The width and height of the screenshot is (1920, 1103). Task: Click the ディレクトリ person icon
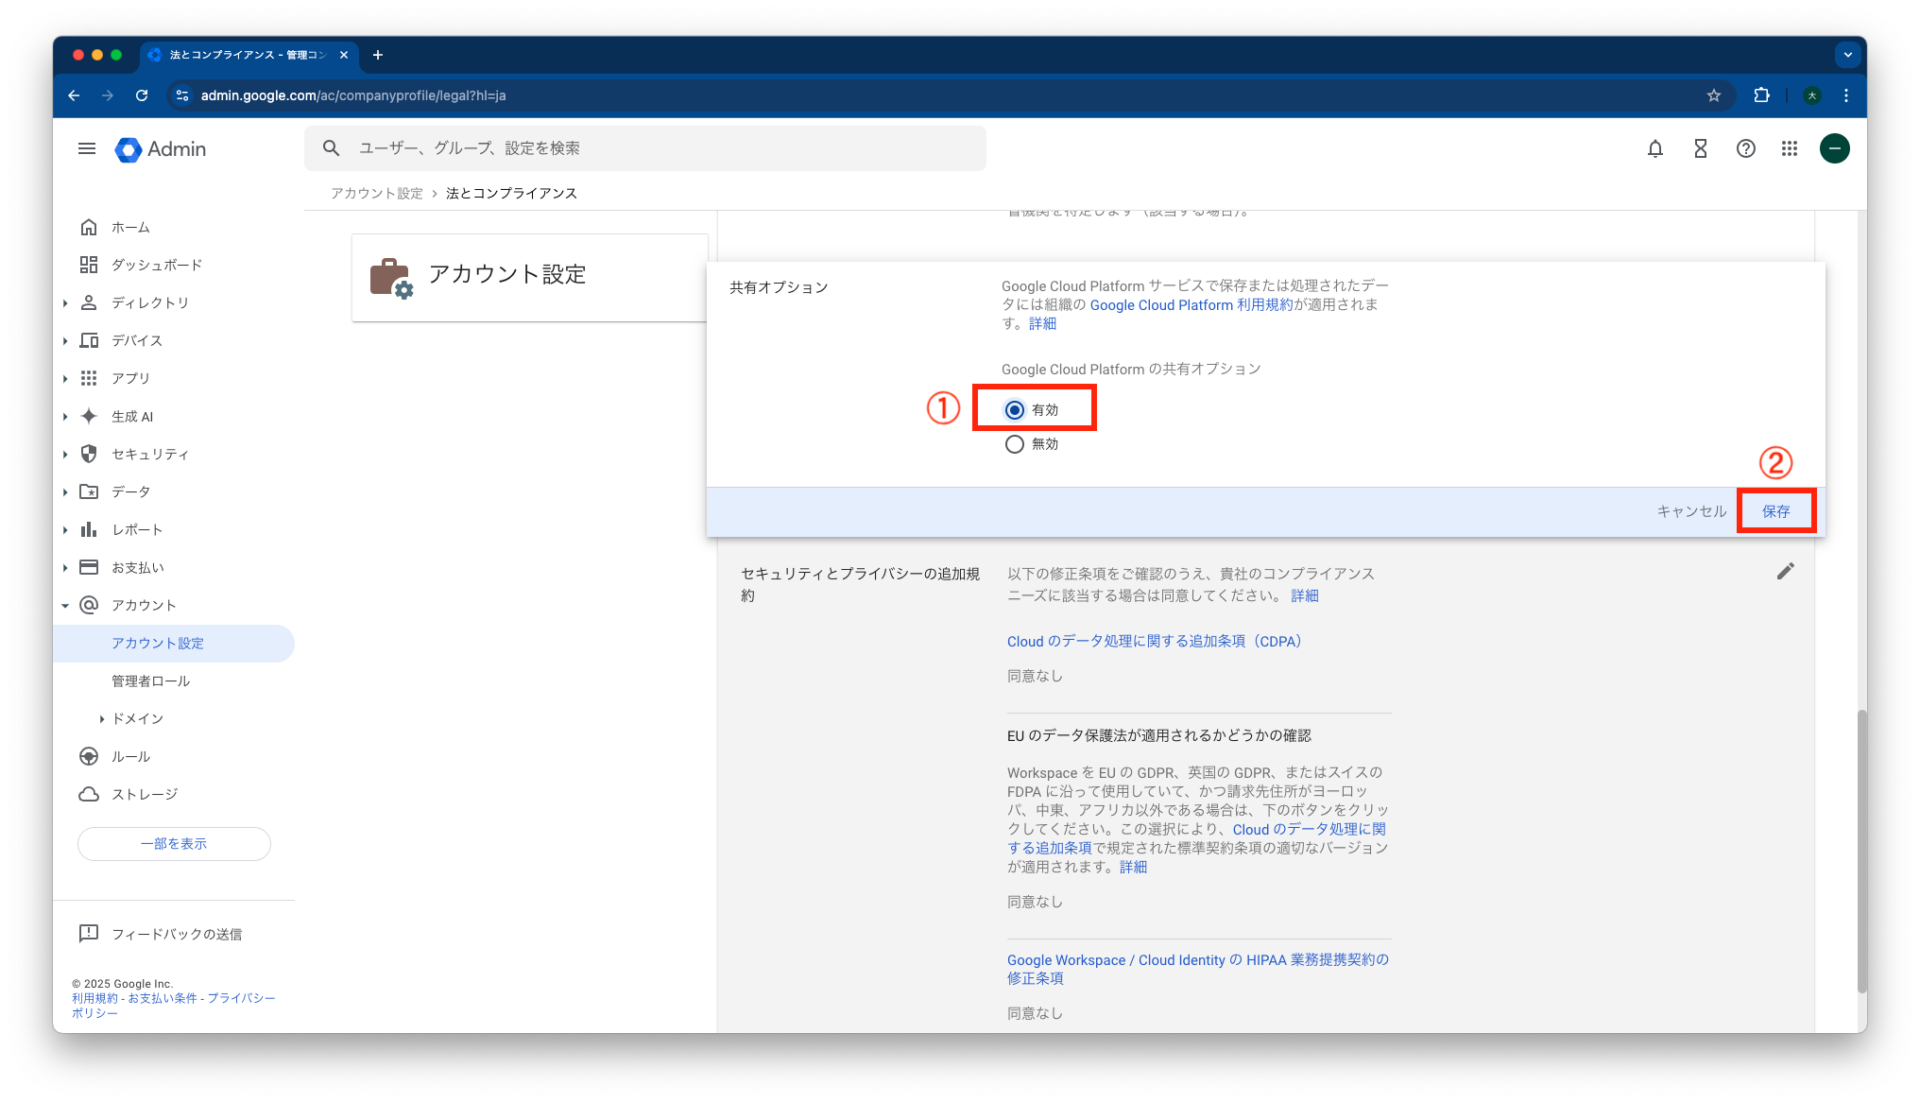(x=89, y=303)
